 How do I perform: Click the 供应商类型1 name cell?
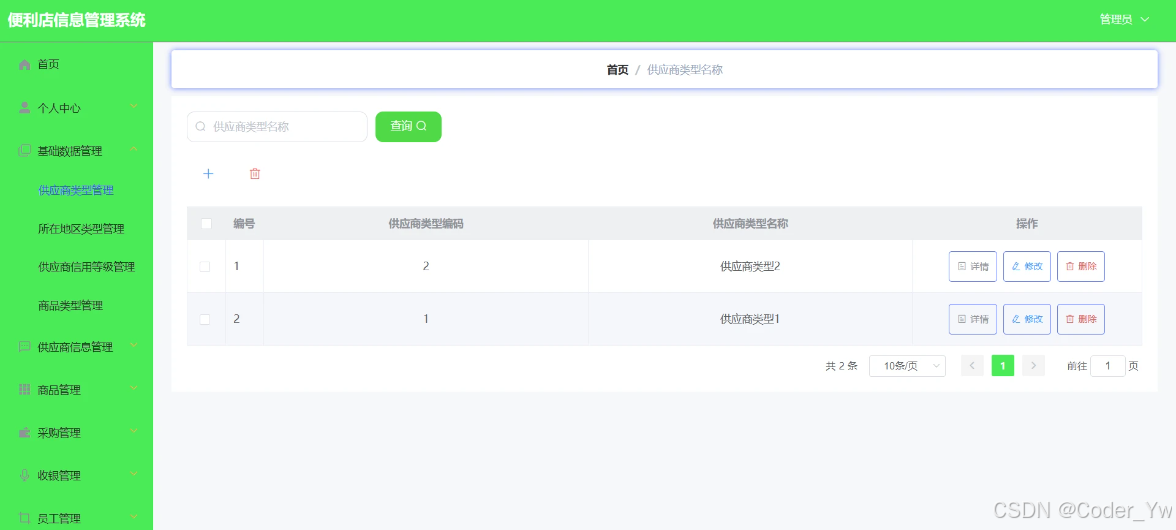[750, 319]
